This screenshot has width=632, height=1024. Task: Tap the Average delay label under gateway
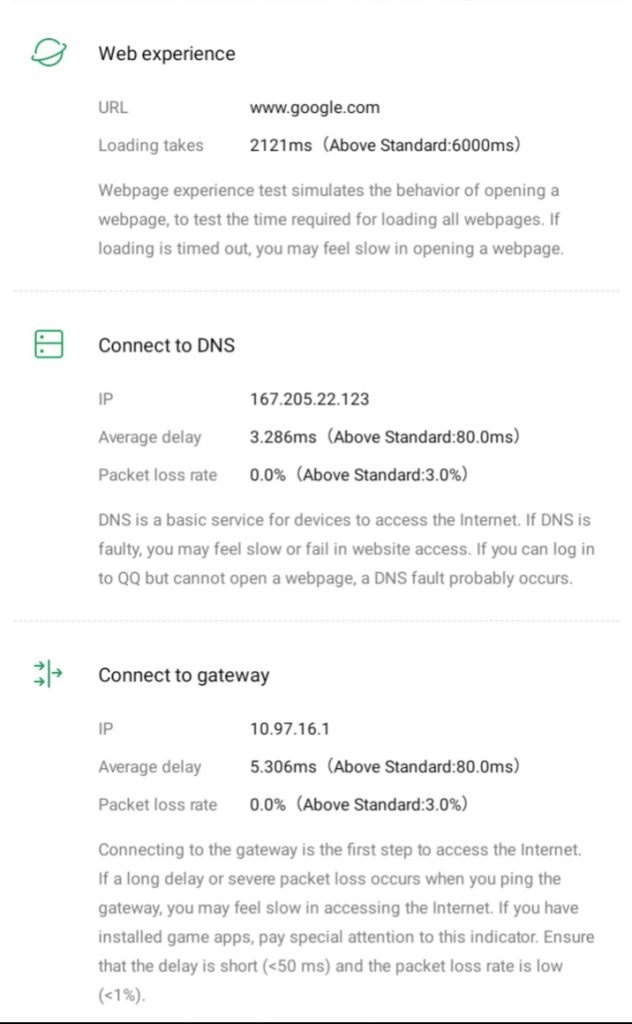(x=149, y=767)
